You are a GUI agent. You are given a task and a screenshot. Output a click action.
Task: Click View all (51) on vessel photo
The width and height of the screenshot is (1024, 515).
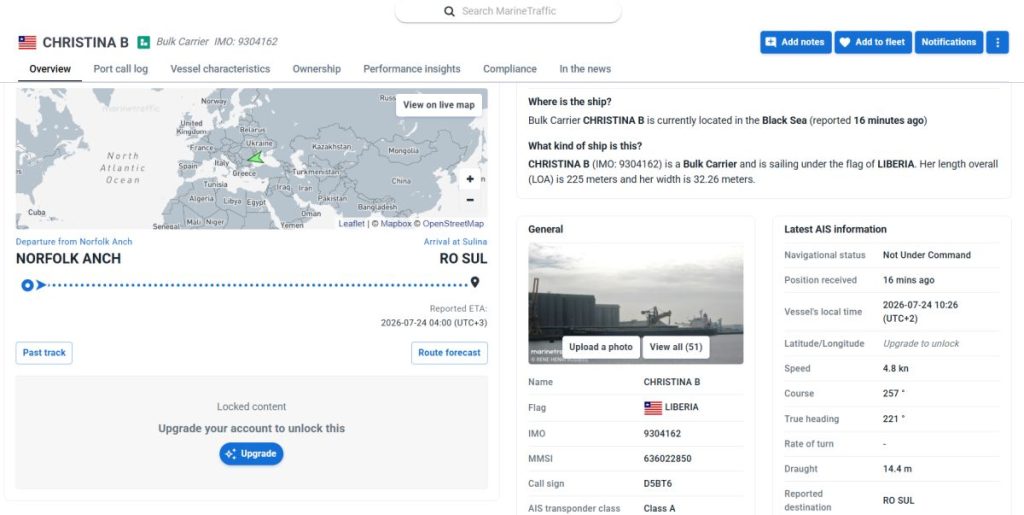point(676,347)
